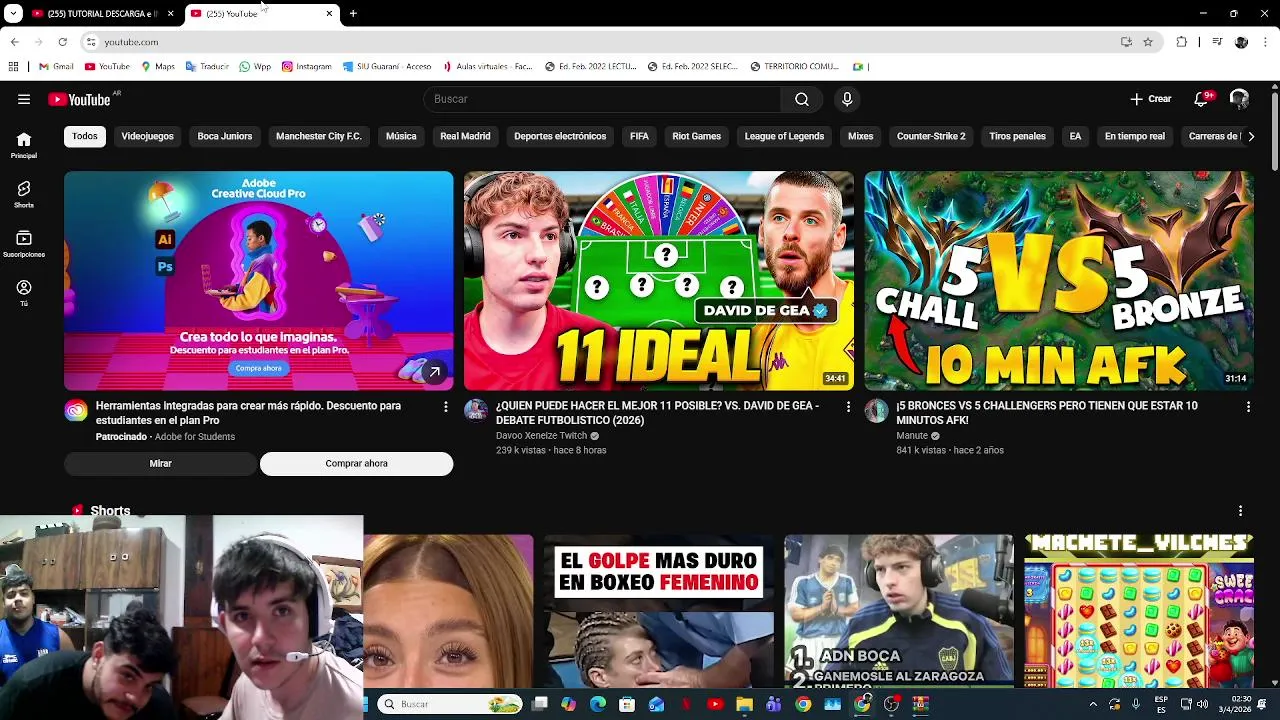This screenshot has height=720, width=1280.
Task: Open the 5 VS 5 Bronze thumbnail
Action: (1059, 281)
